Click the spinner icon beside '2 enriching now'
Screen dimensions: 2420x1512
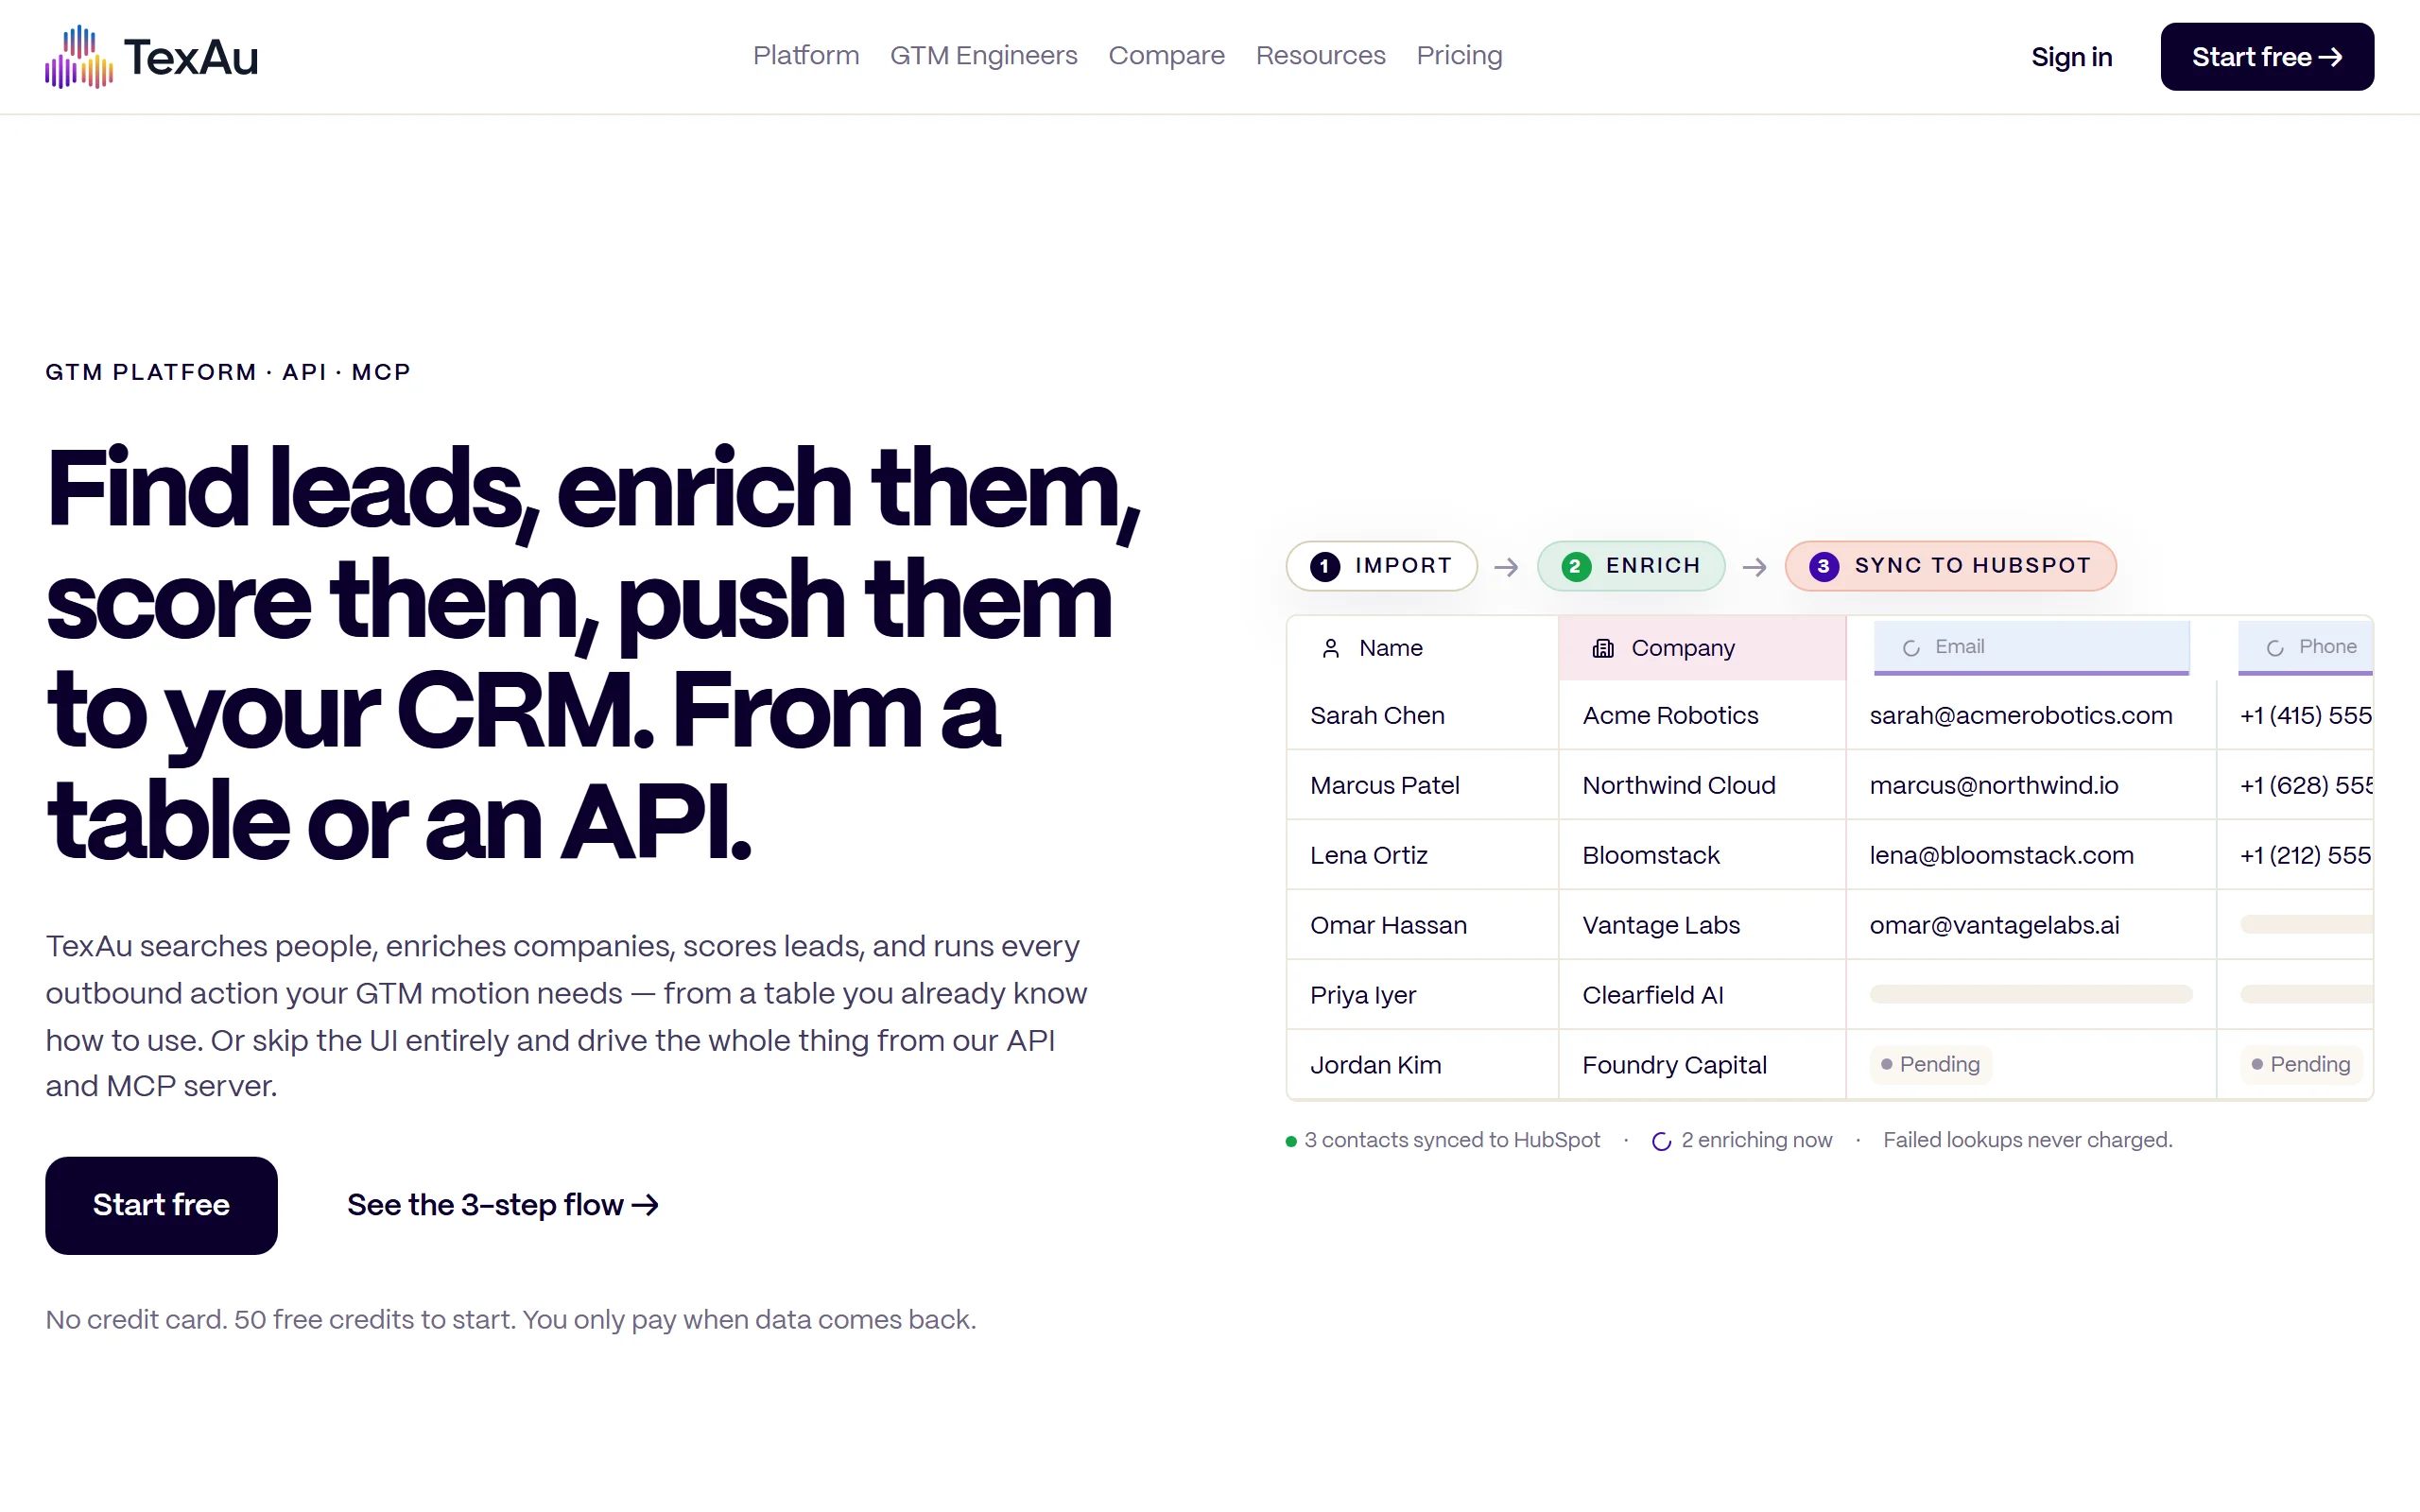(x=1661, y=1141)
